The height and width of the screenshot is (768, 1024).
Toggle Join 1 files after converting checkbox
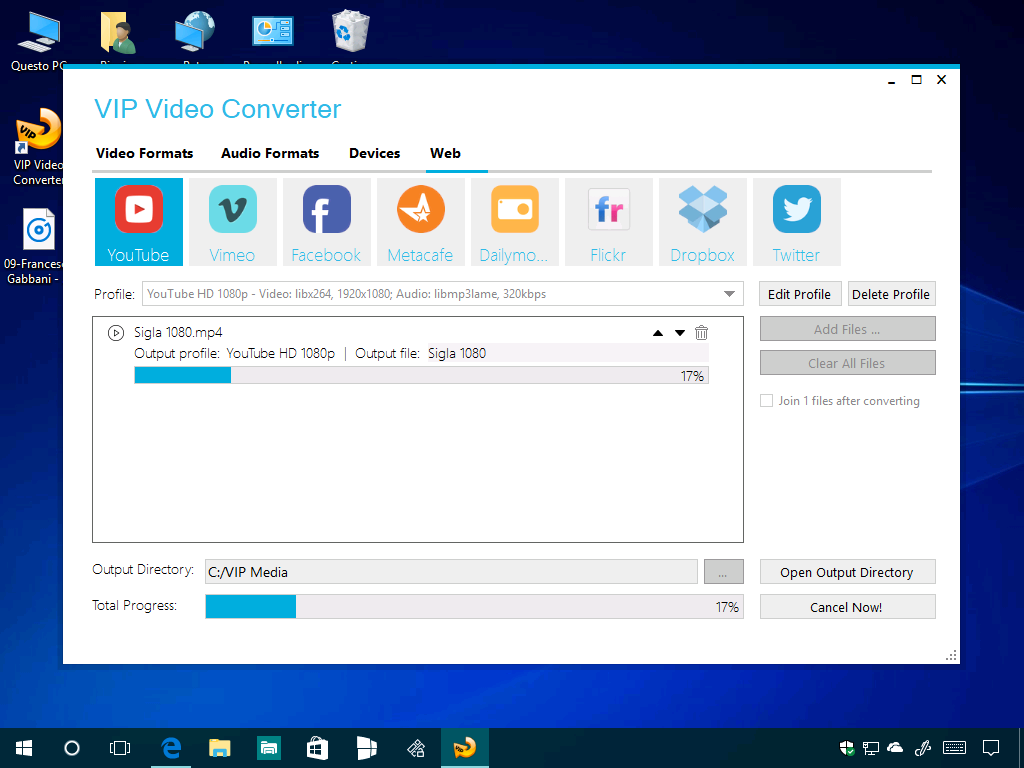pos(766,400)
